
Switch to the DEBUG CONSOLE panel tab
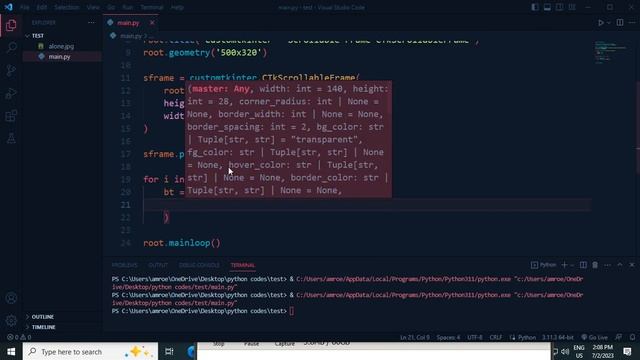pyautogui.click(x=199, y=265)
